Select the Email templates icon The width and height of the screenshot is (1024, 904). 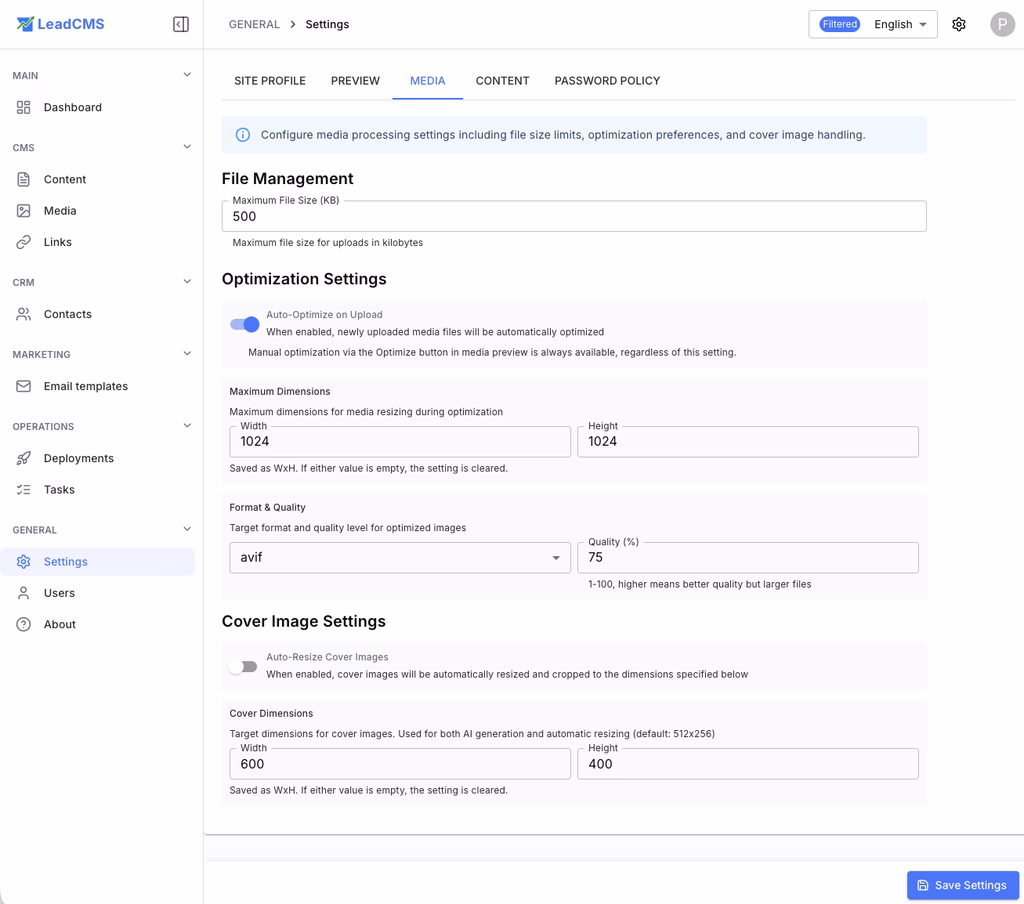[x=24, y=386]
